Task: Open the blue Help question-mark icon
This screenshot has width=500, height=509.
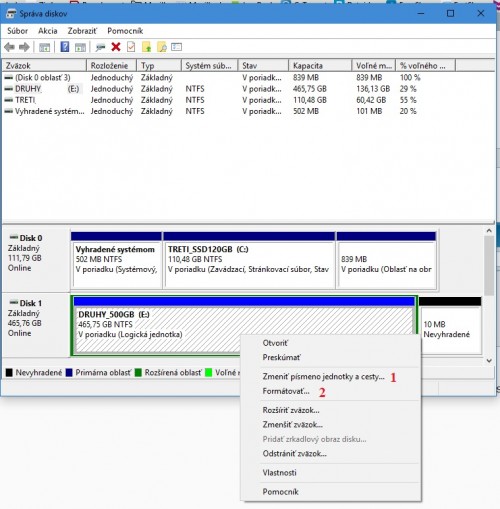Action: pos(65,47)
